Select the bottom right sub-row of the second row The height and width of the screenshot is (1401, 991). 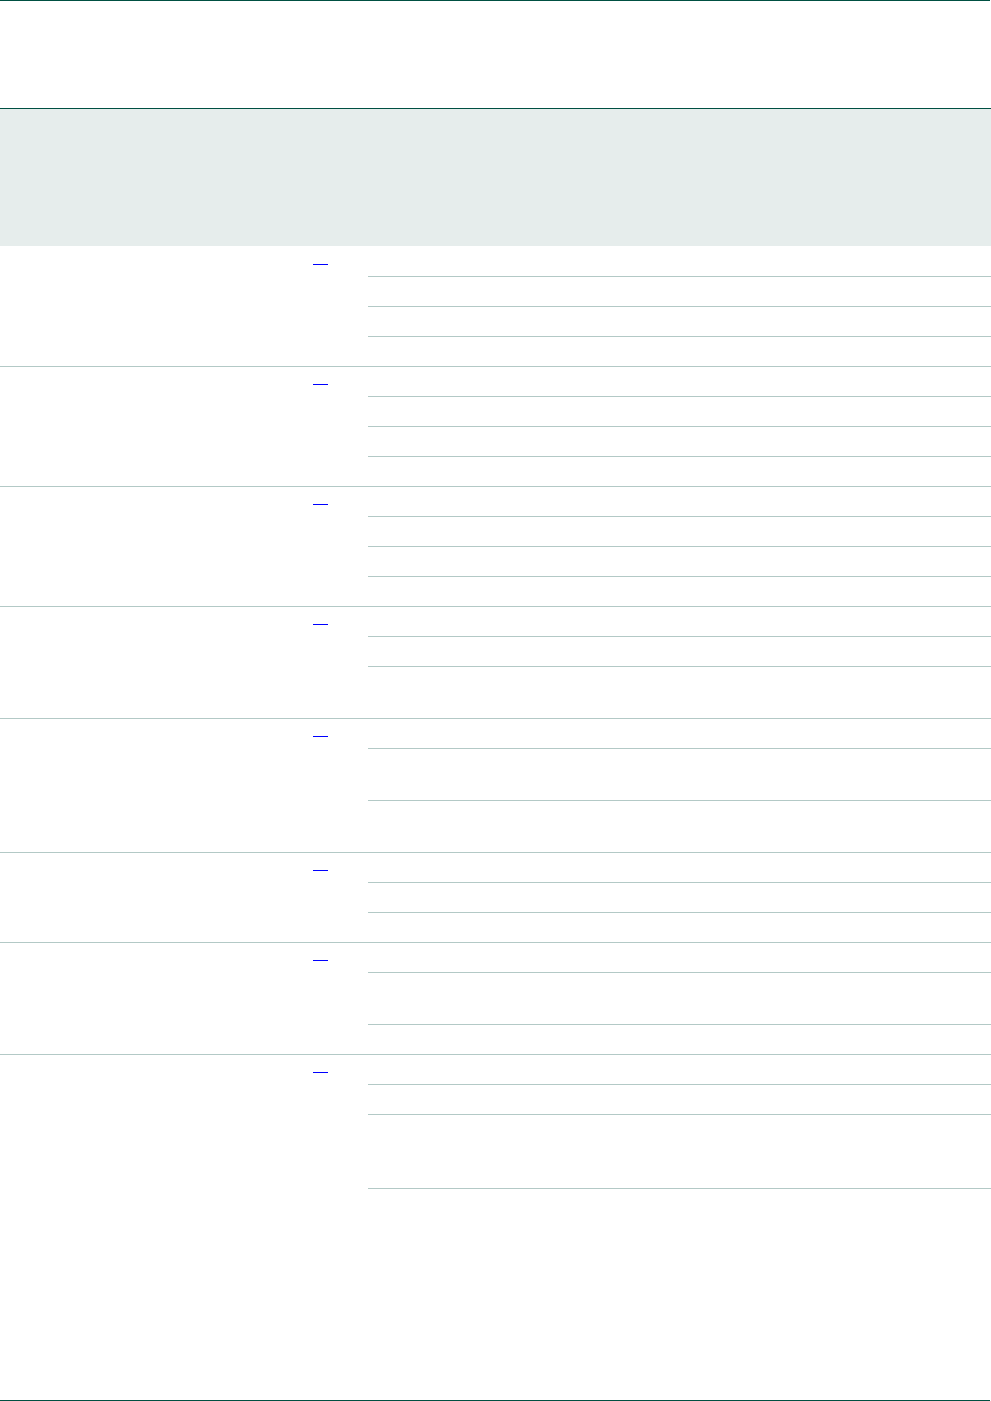click(x=680, y=472)
